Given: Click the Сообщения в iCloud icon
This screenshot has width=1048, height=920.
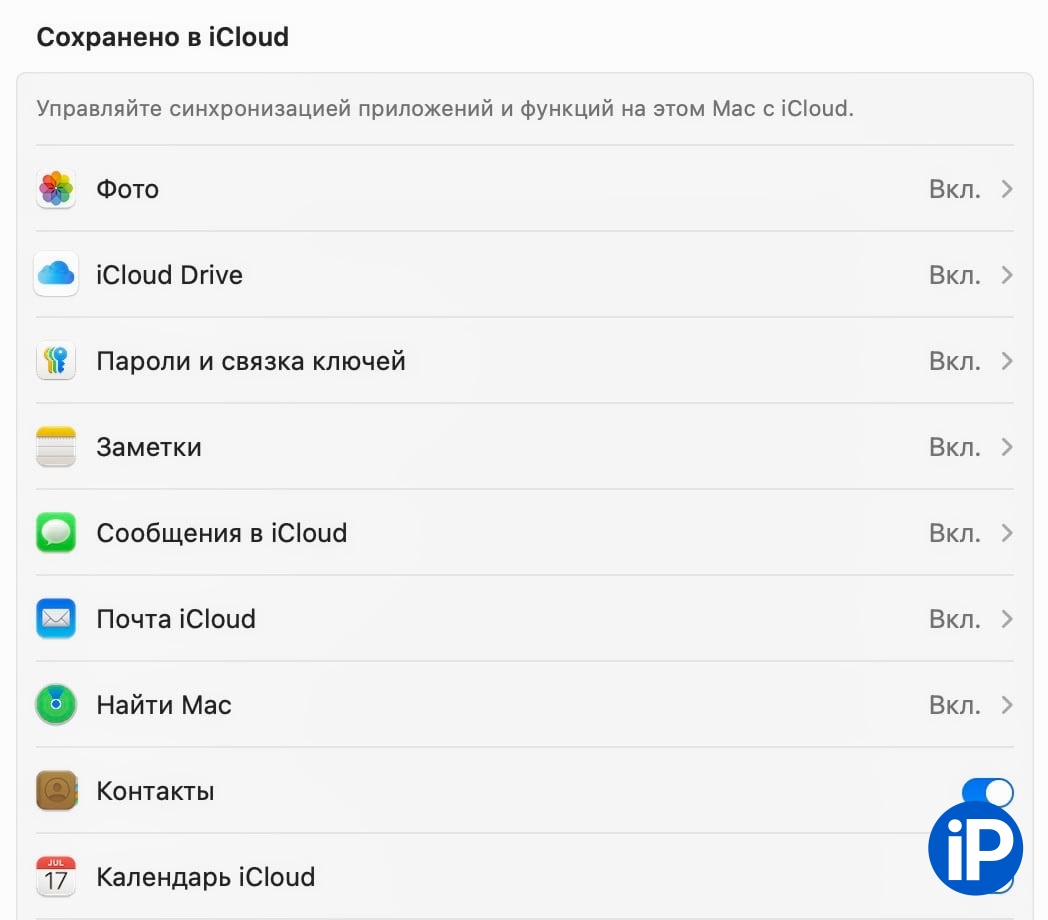Looking at the screenshot, I should (56, 533).
